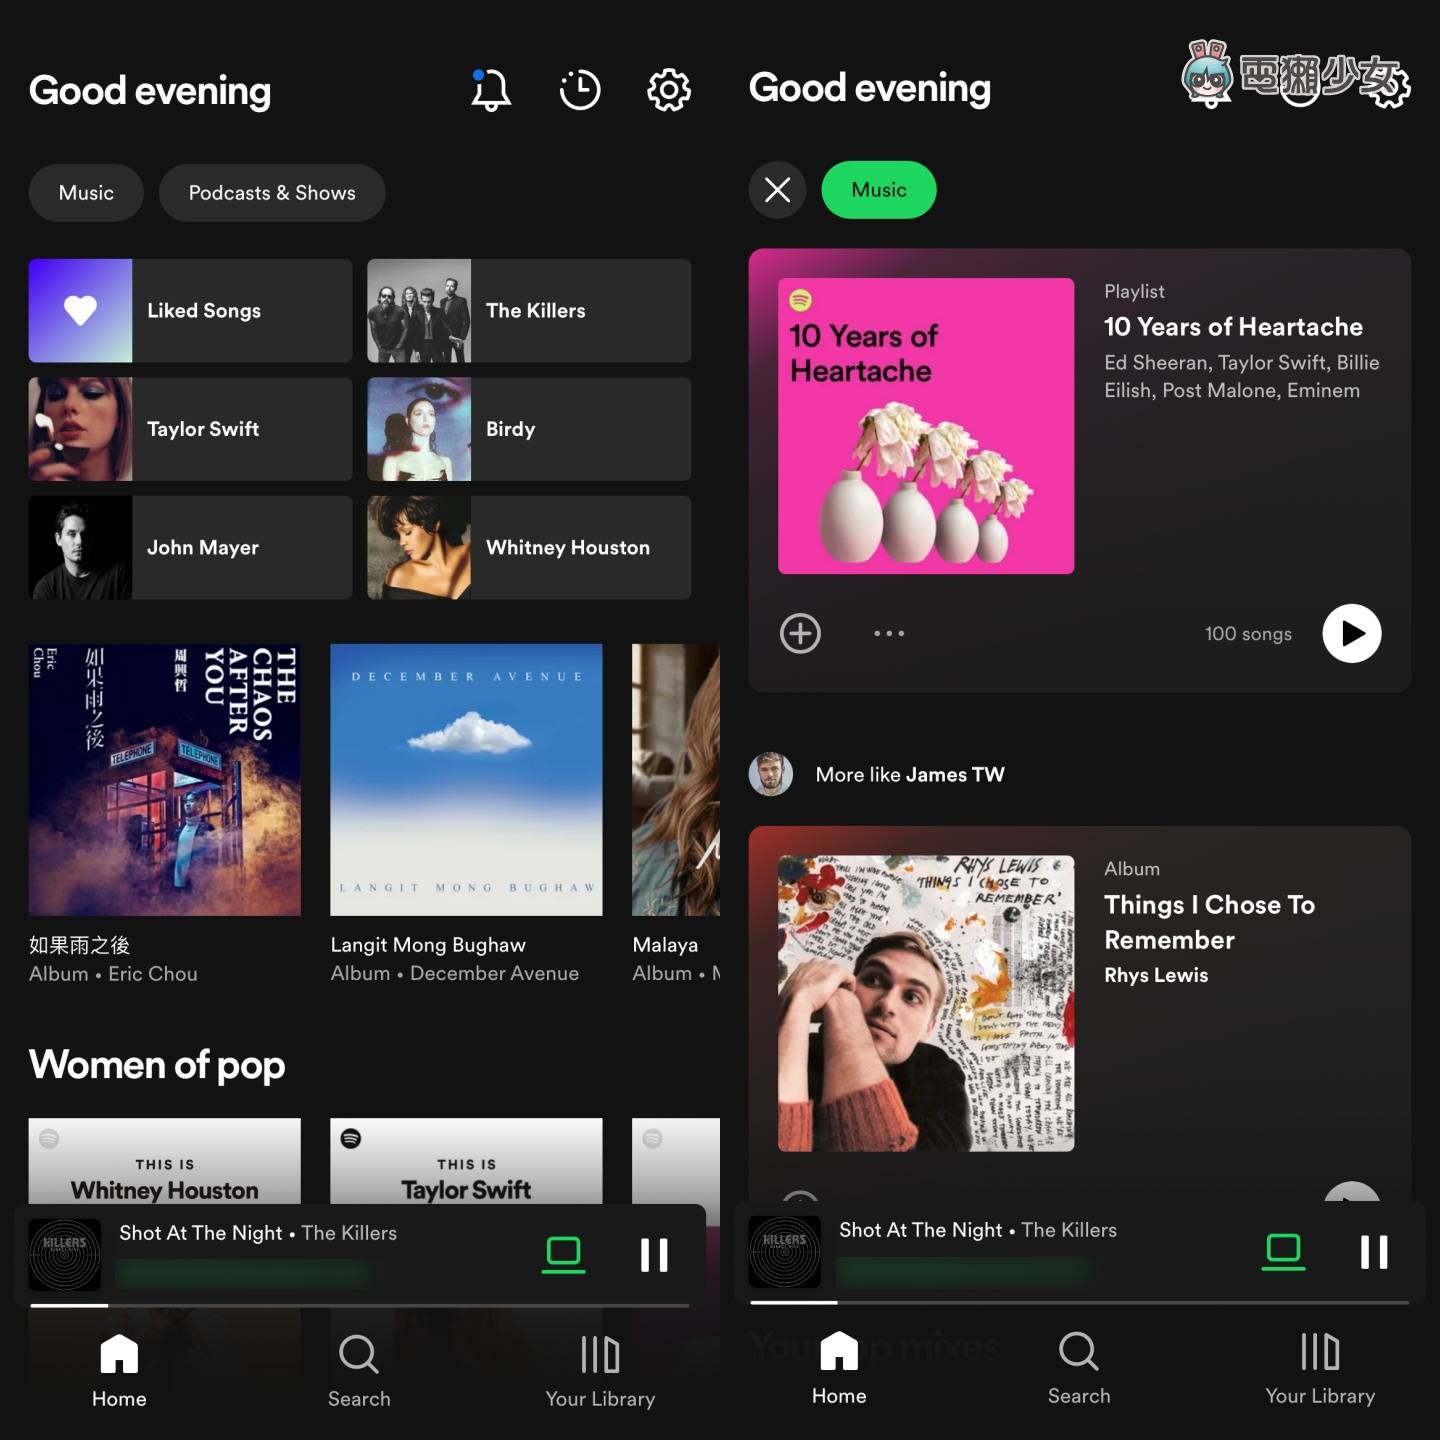Switch to the Home tab
The width and height of the screenshot is (1440, 1440).
(118, 1370)
